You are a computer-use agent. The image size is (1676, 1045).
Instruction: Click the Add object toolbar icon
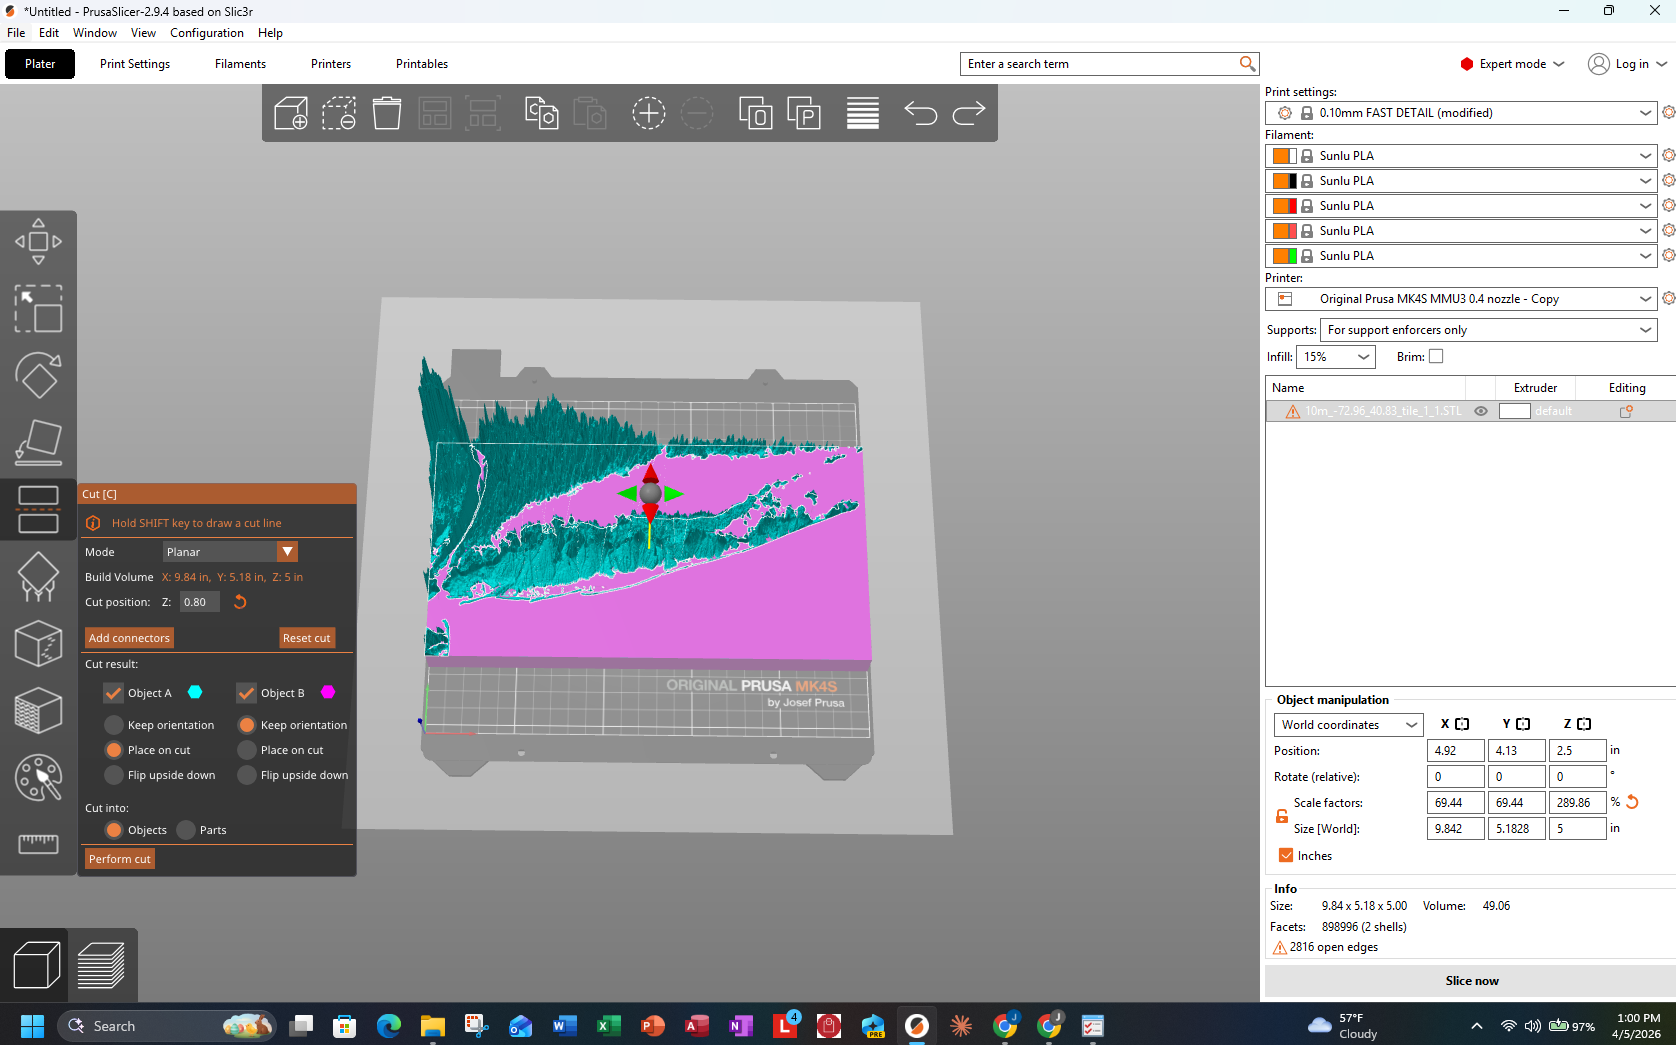[290, 113]
